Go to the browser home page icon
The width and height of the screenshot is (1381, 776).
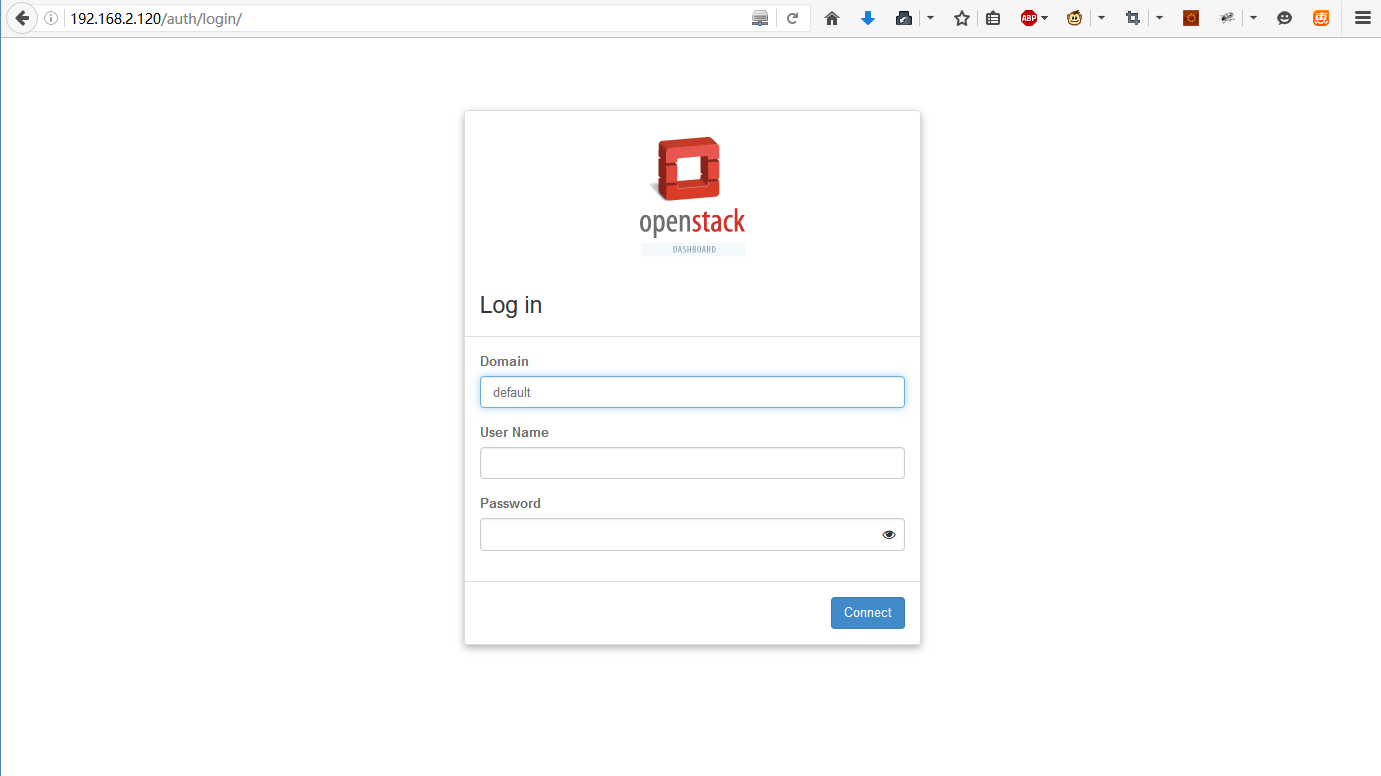click(831, 18)
